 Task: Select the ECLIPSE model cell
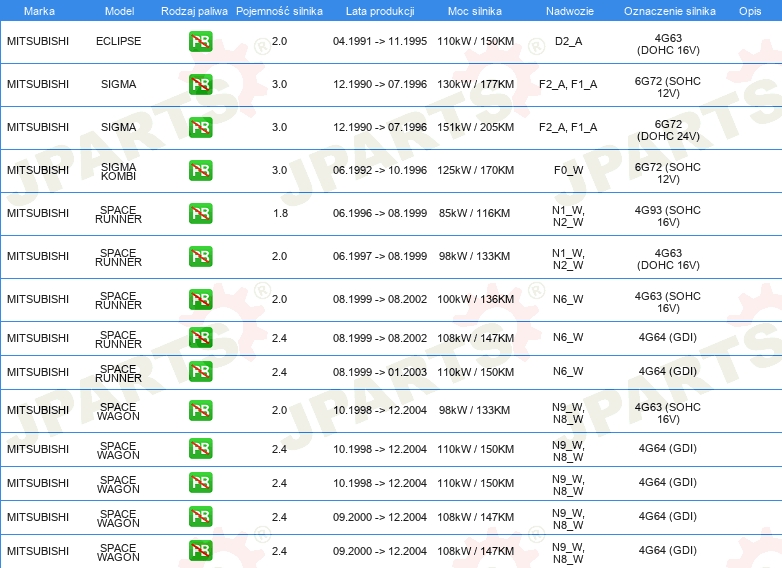[118, 42]
